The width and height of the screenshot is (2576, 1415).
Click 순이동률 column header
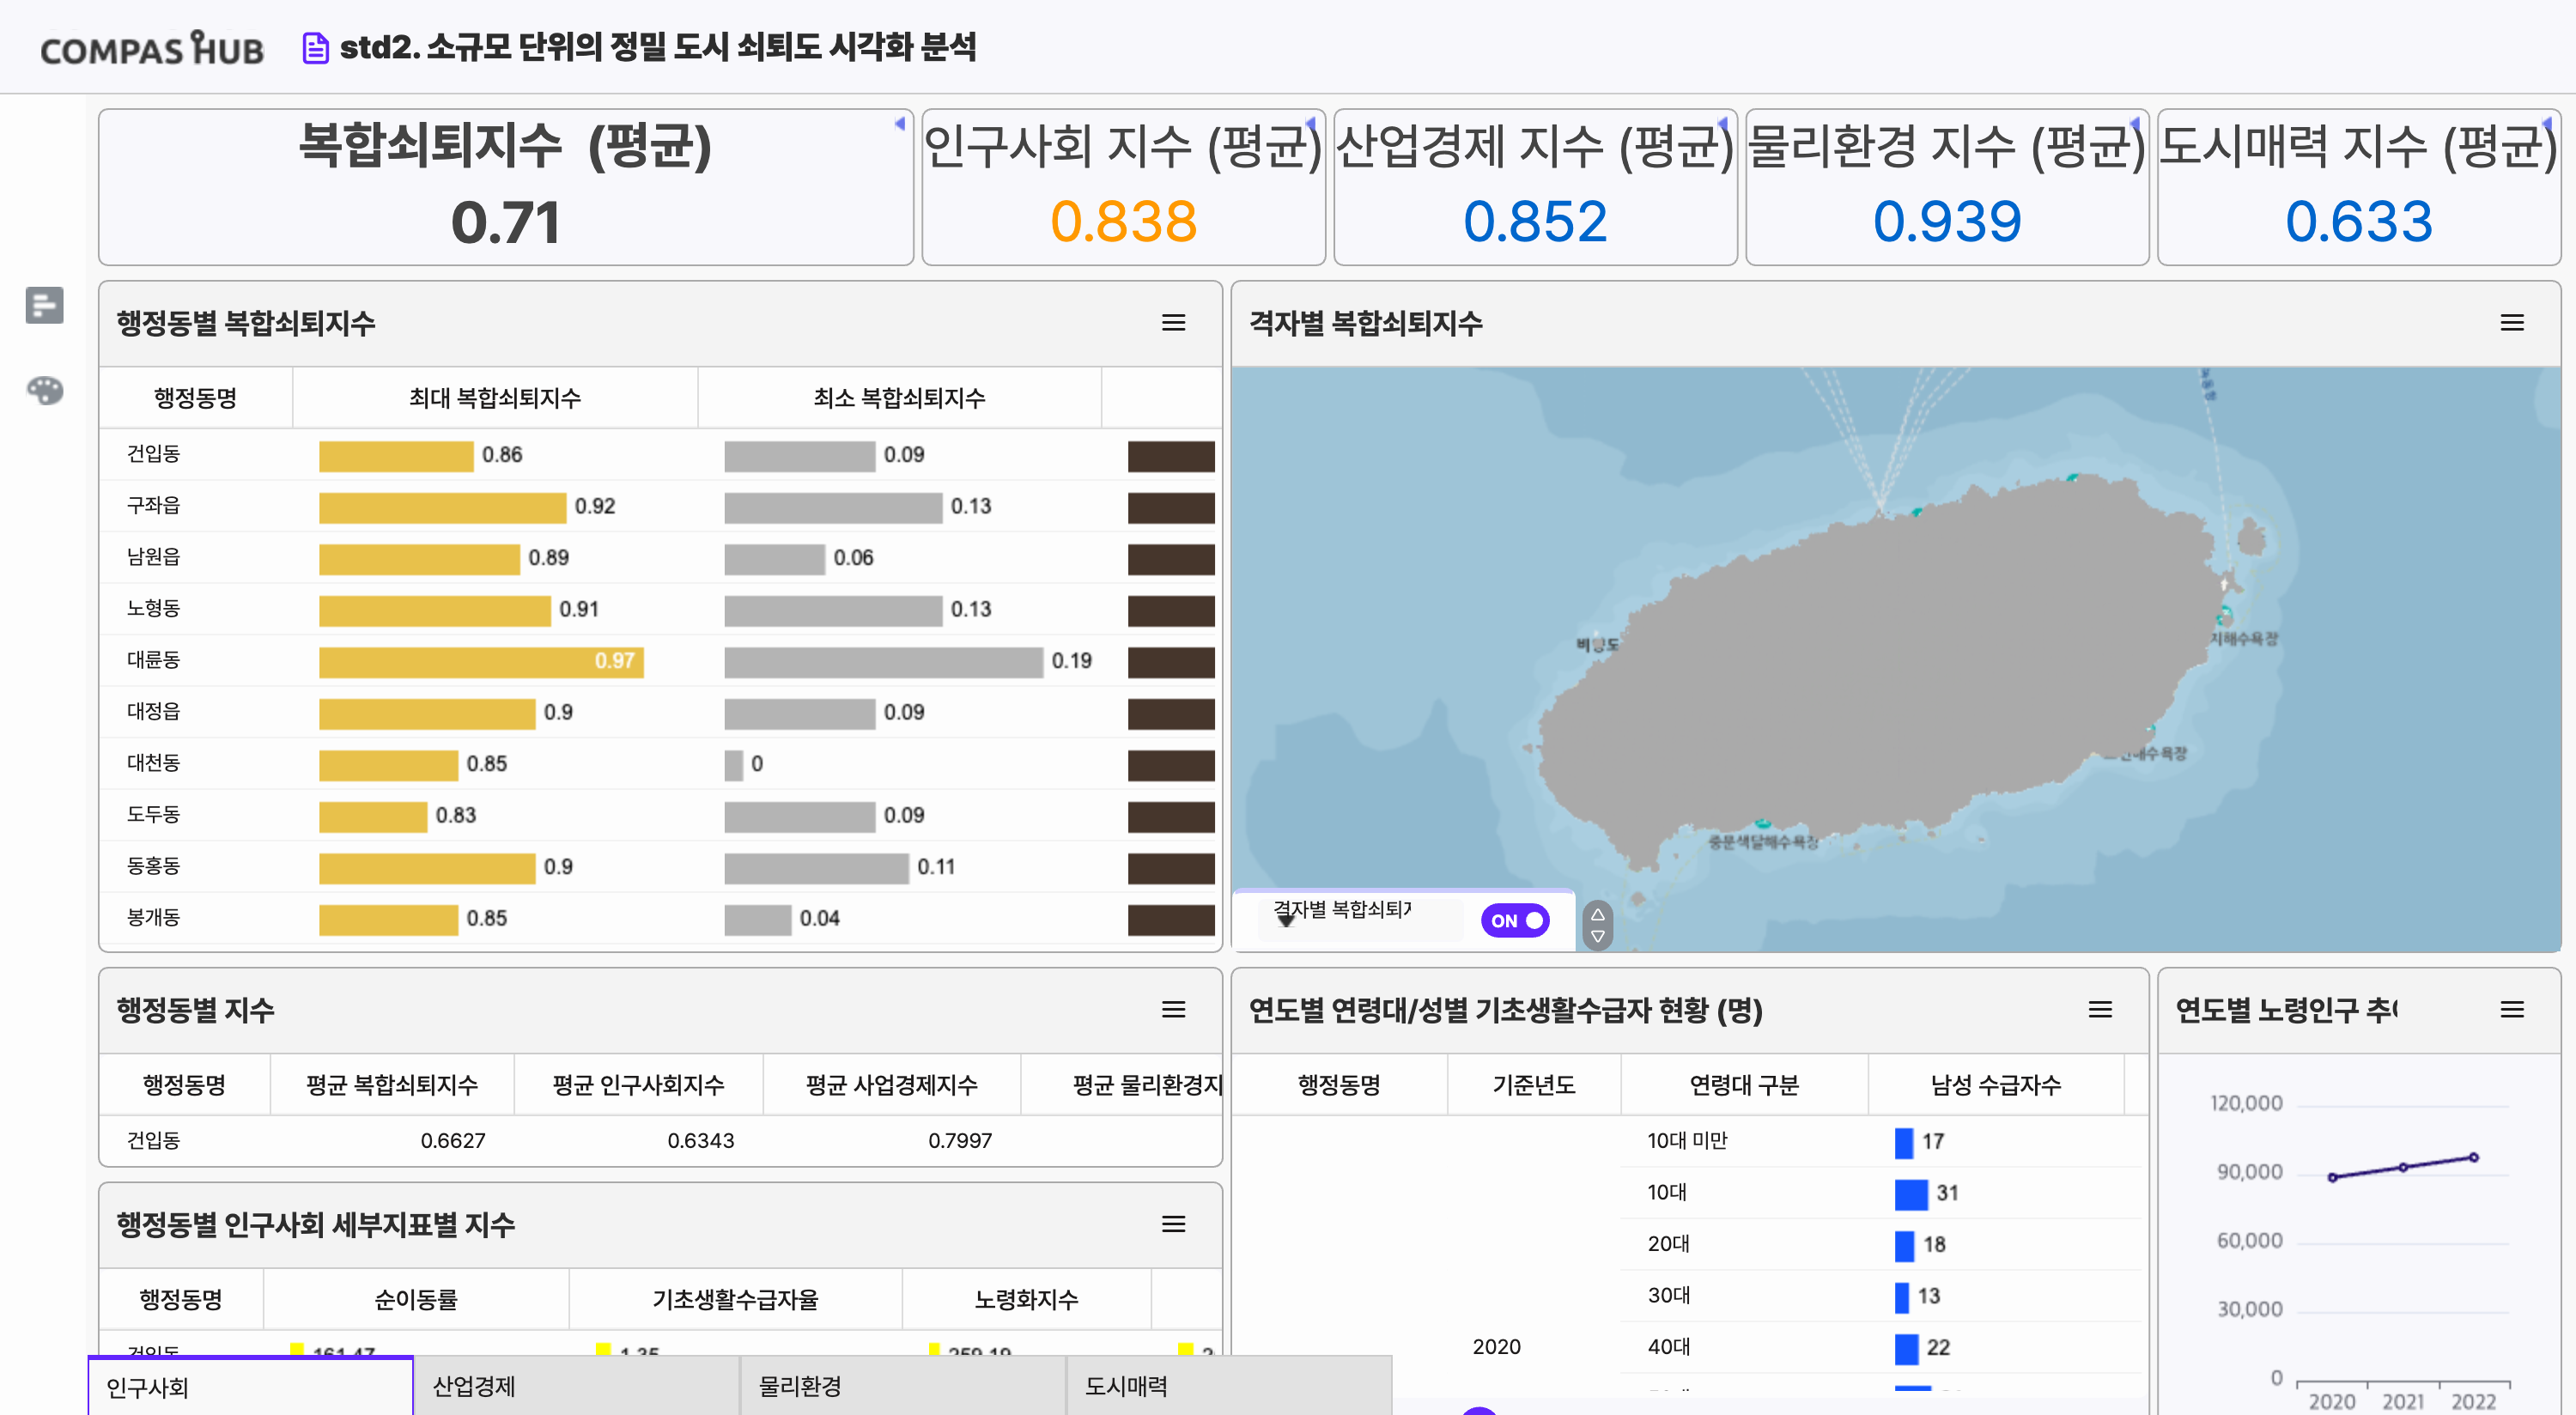coord(416,1299)
